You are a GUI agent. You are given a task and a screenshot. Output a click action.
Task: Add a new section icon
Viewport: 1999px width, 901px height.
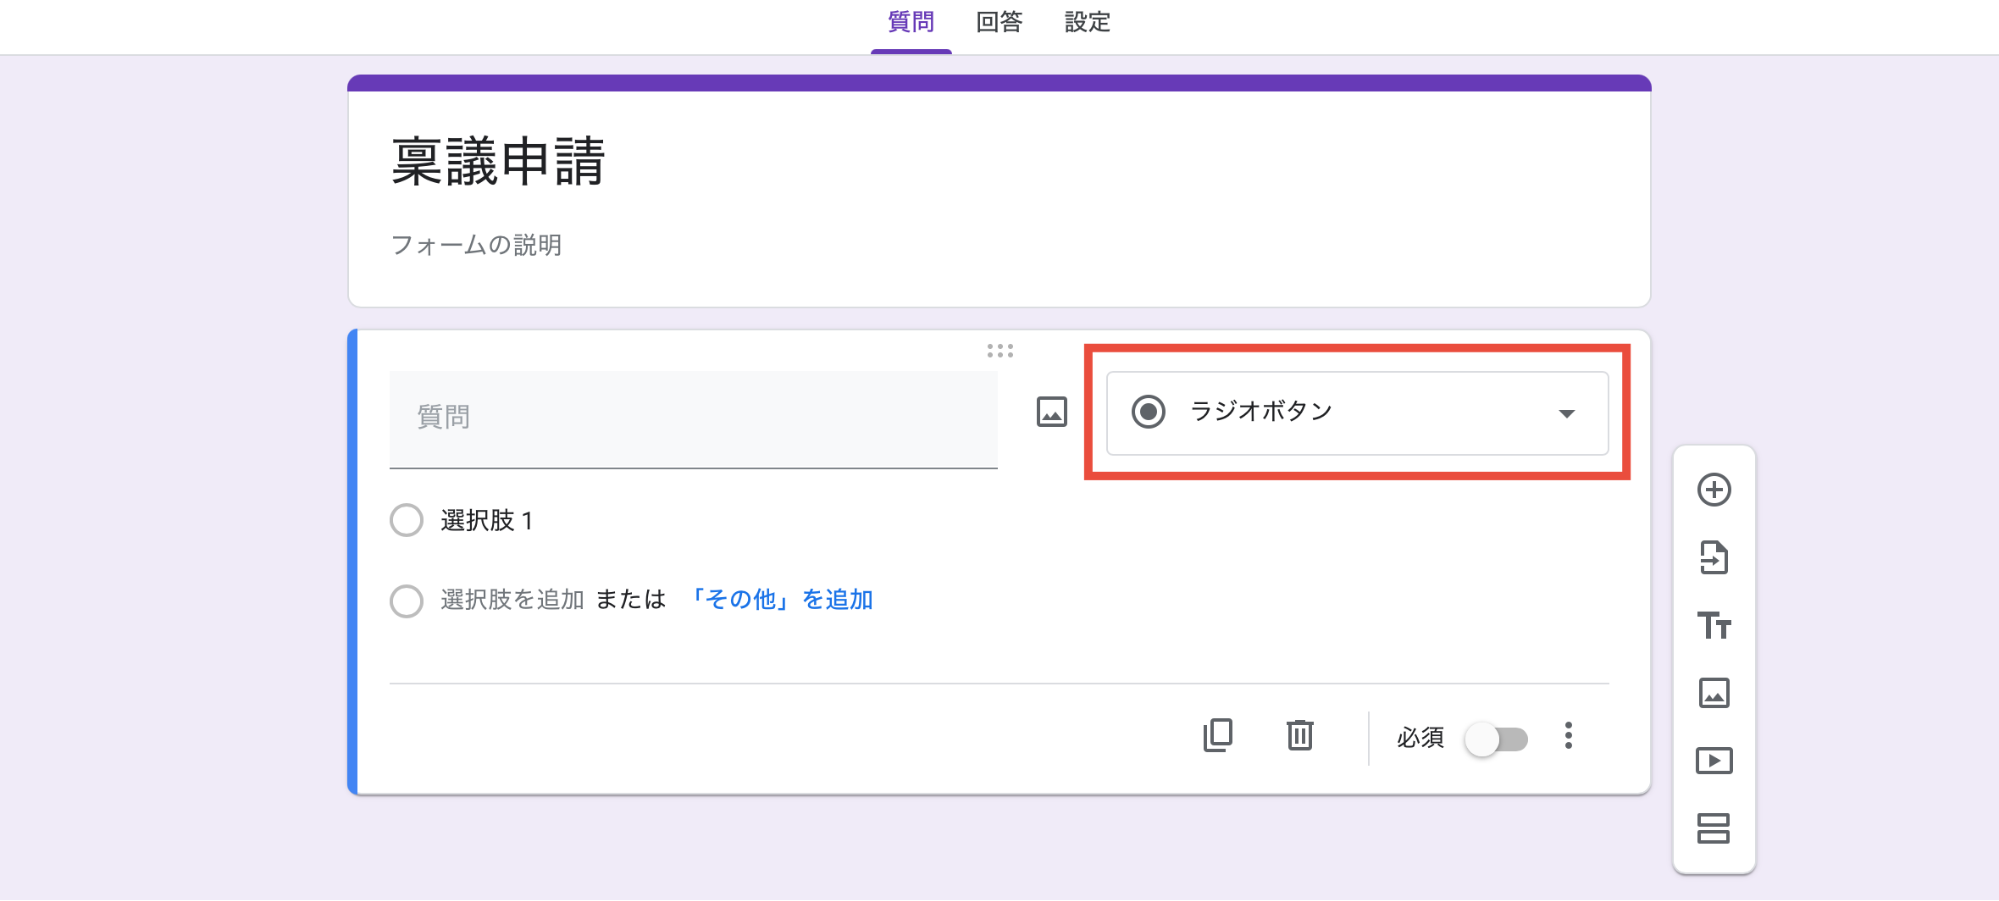(1714, 829)
